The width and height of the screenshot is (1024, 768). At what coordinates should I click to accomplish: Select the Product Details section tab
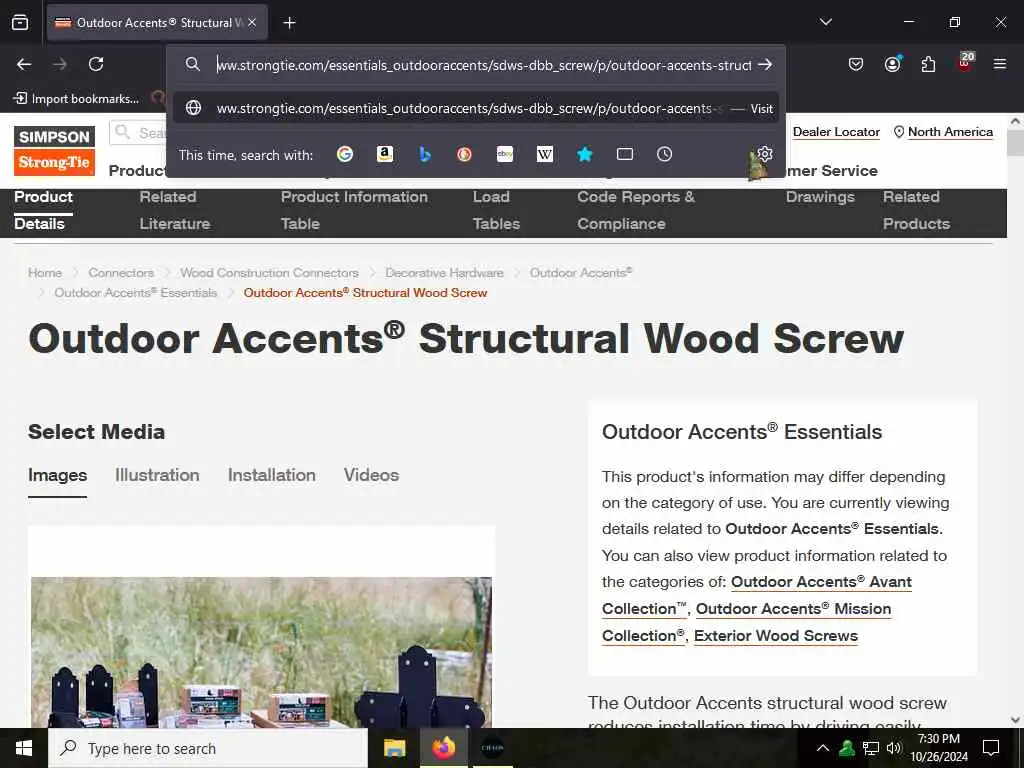click(x=43, y=210)
